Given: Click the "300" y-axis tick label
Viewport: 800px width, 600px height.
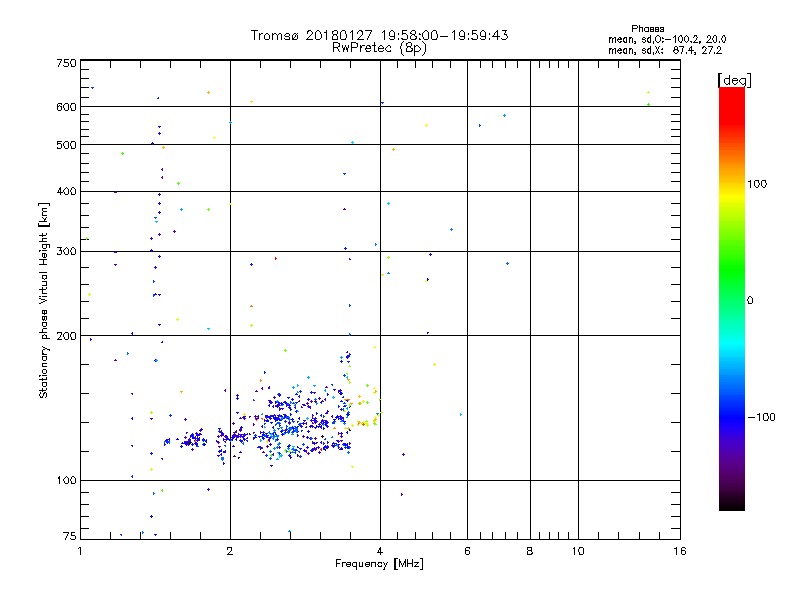Looking at the screenshot, I should pos(66,252).
